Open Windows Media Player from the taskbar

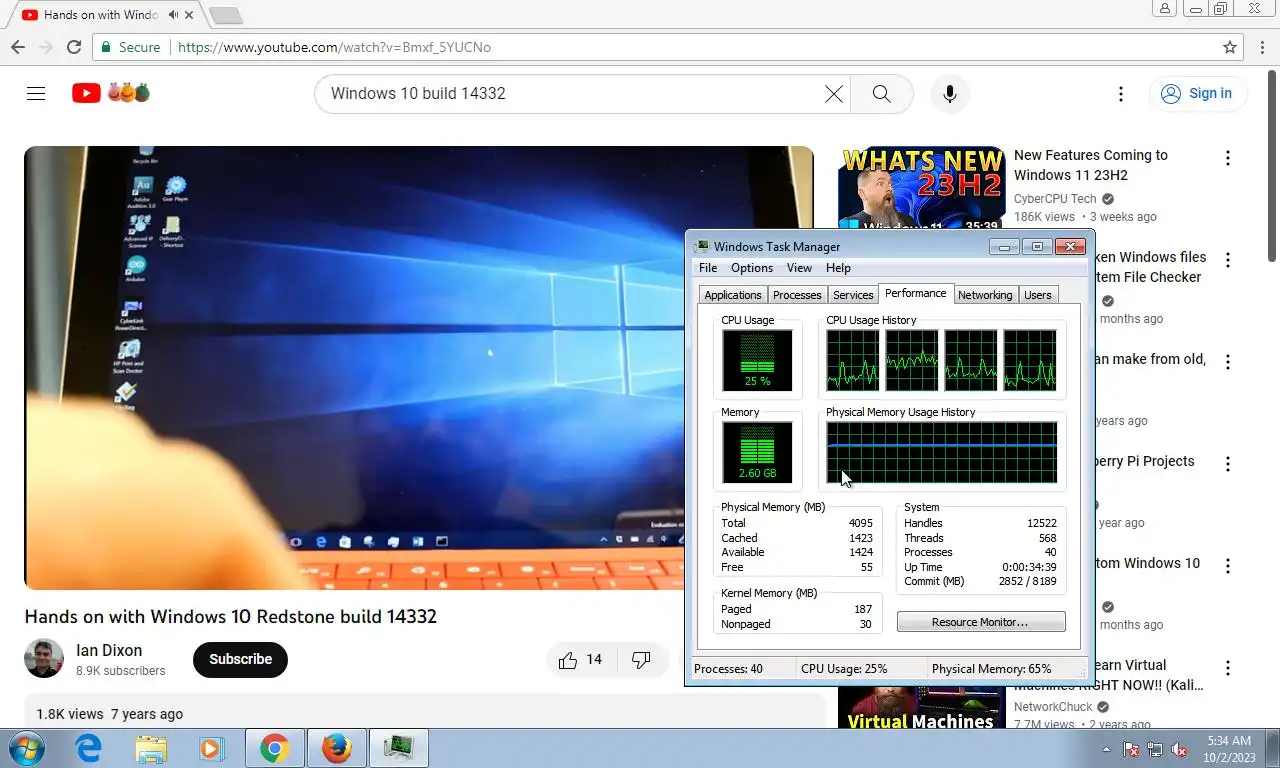211,748
